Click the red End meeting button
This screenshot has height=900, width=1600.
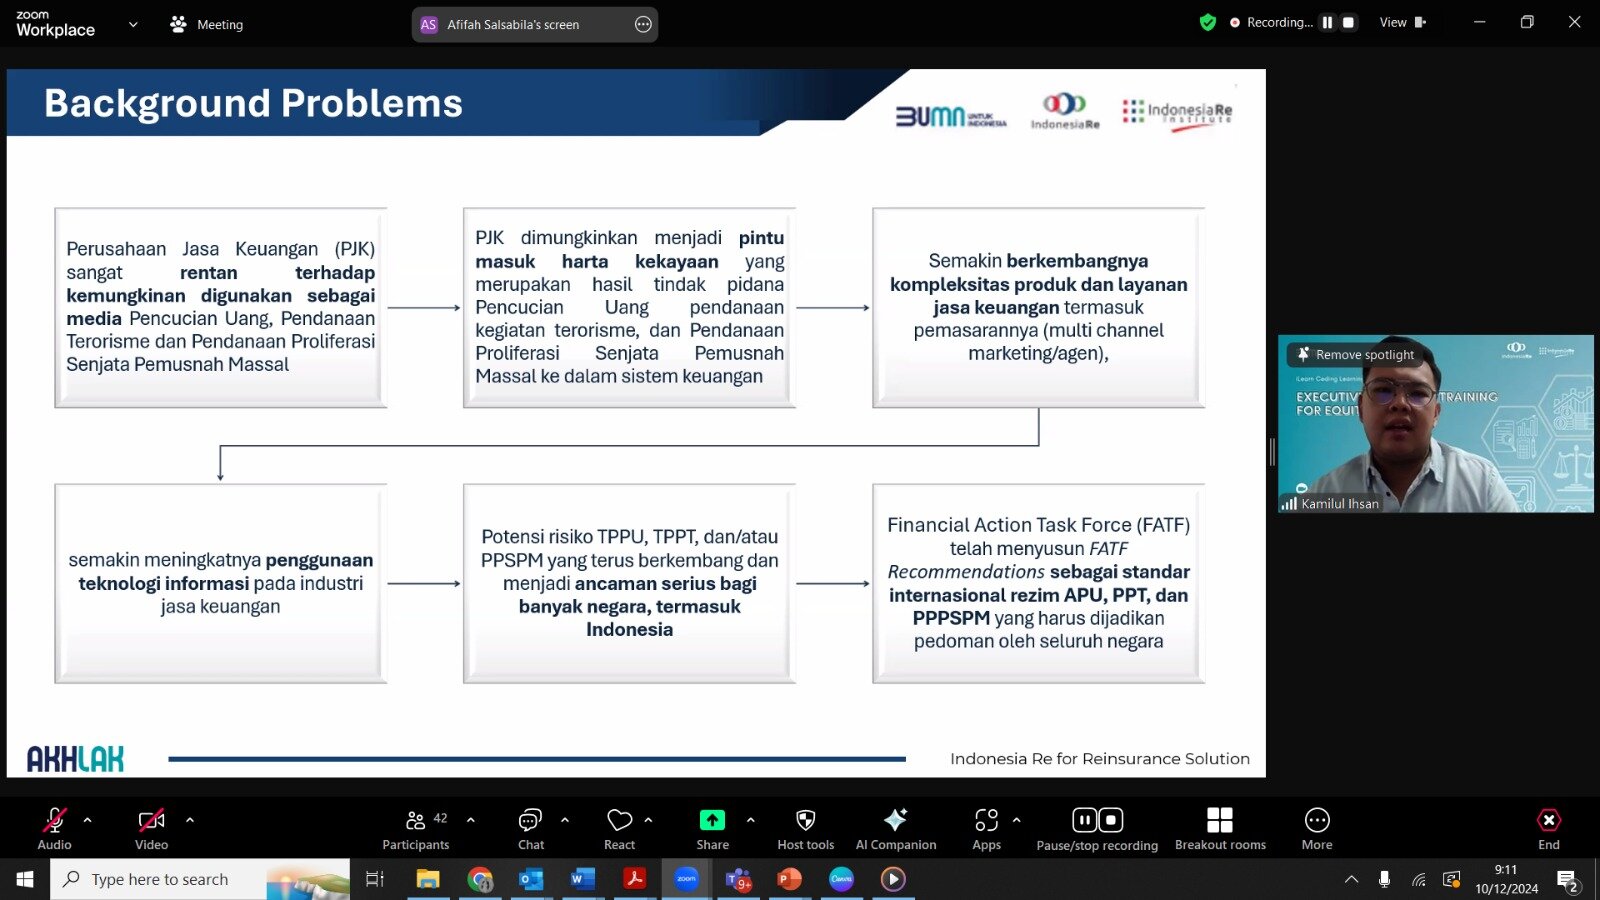pos(1548,829)
